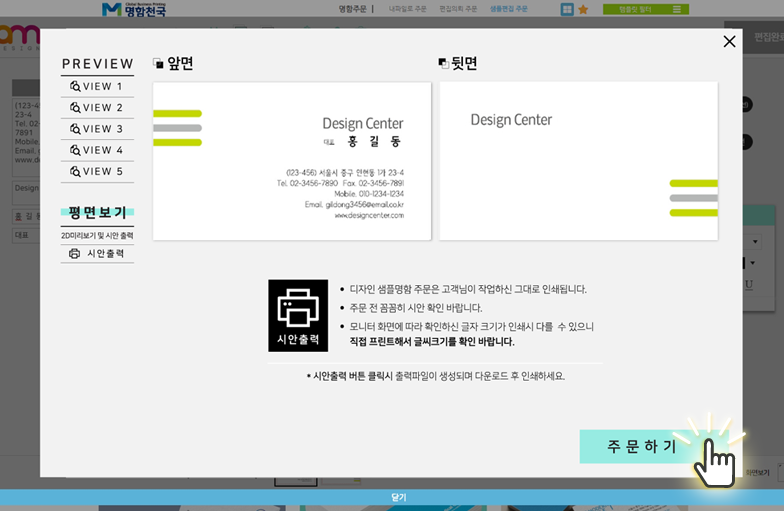Open the front side card thumbnail

(292, 161)
